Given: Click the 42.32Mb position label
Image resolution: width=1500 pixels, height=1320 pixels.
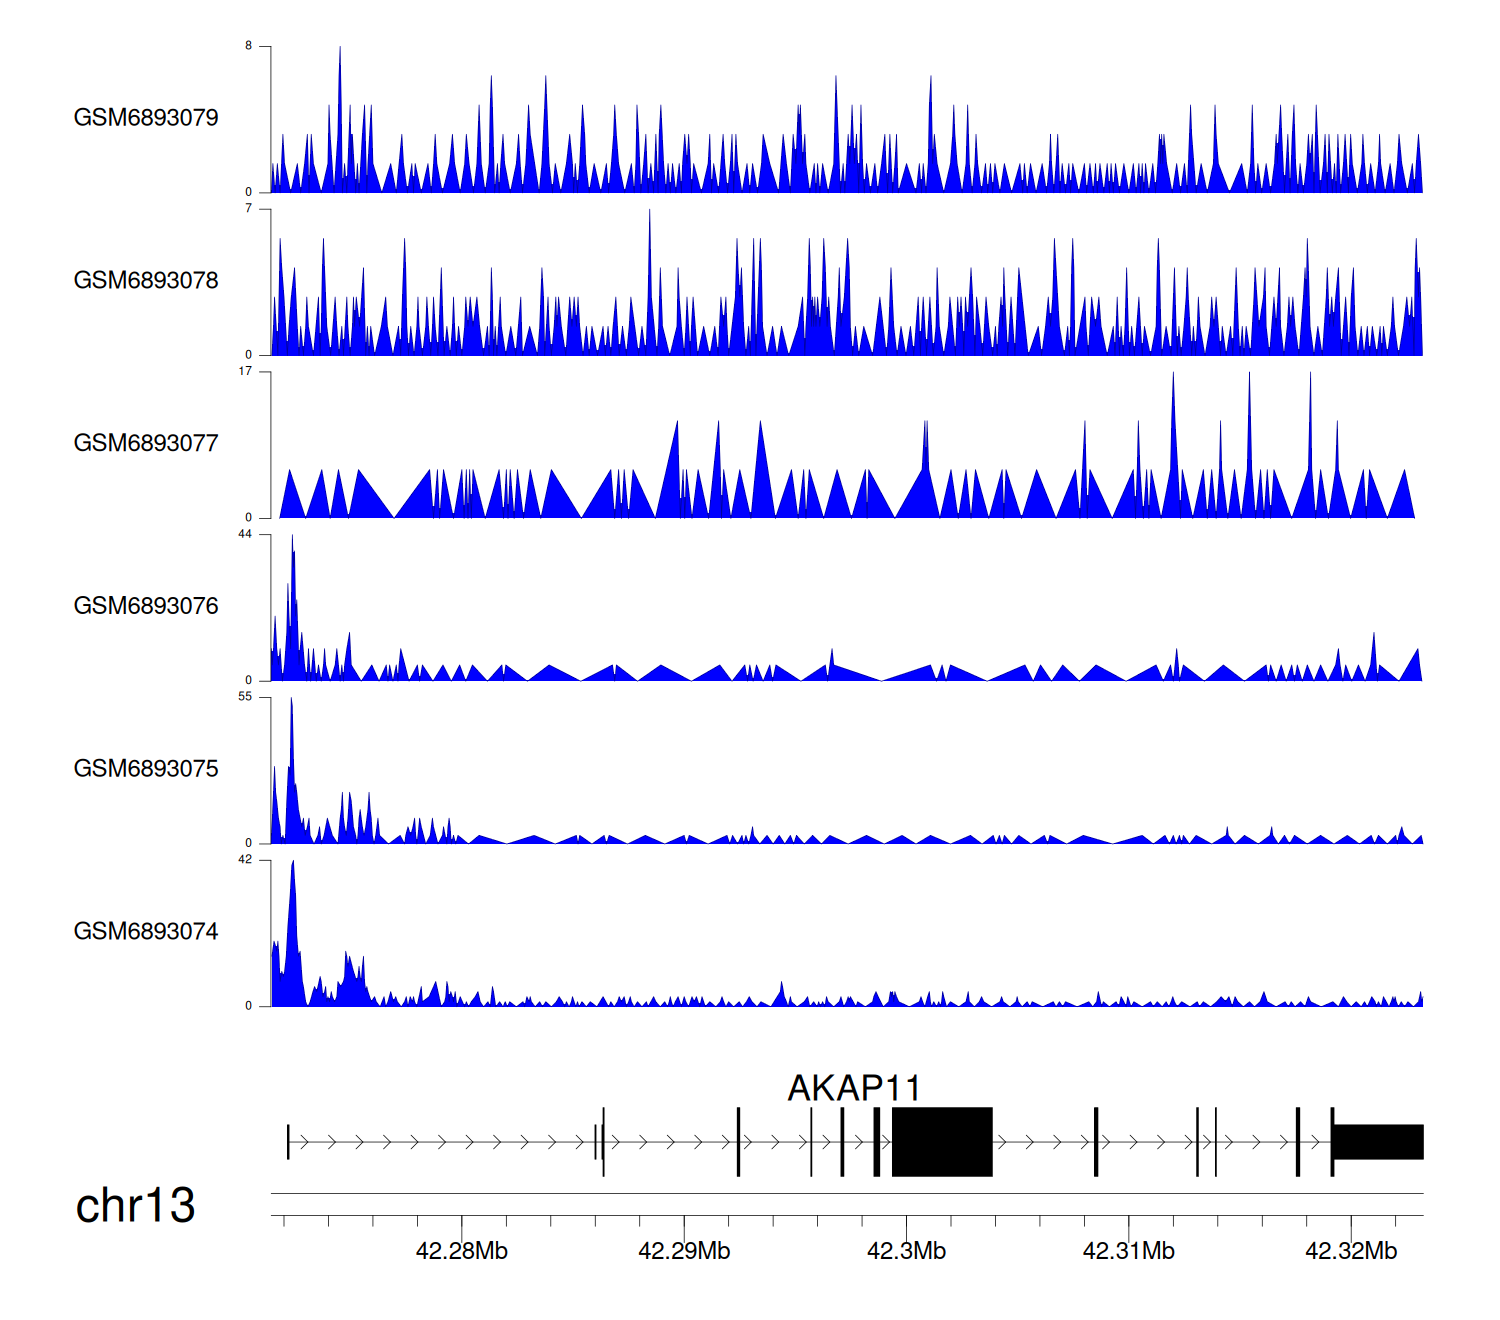Looking at the screenshot, I should point(1350,1251).
